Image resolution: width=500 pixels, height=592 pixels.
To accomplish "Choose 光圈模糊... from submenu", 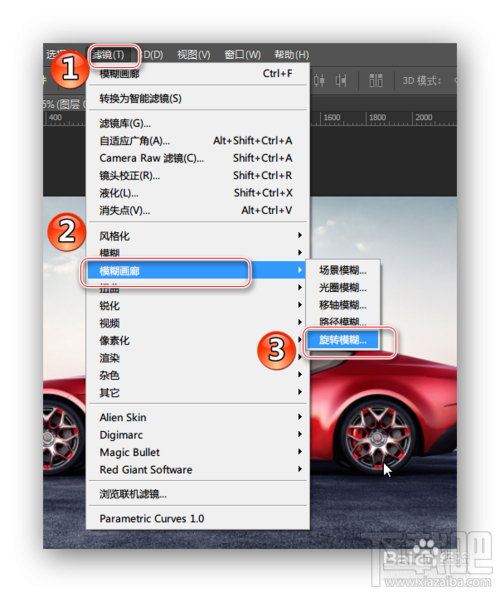I will click(343, 288).
